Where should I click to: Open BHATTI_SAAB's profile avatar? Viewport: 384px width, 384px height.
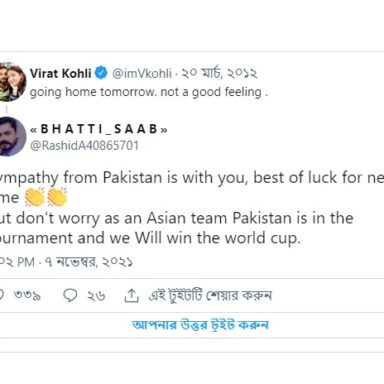point(12,136)
